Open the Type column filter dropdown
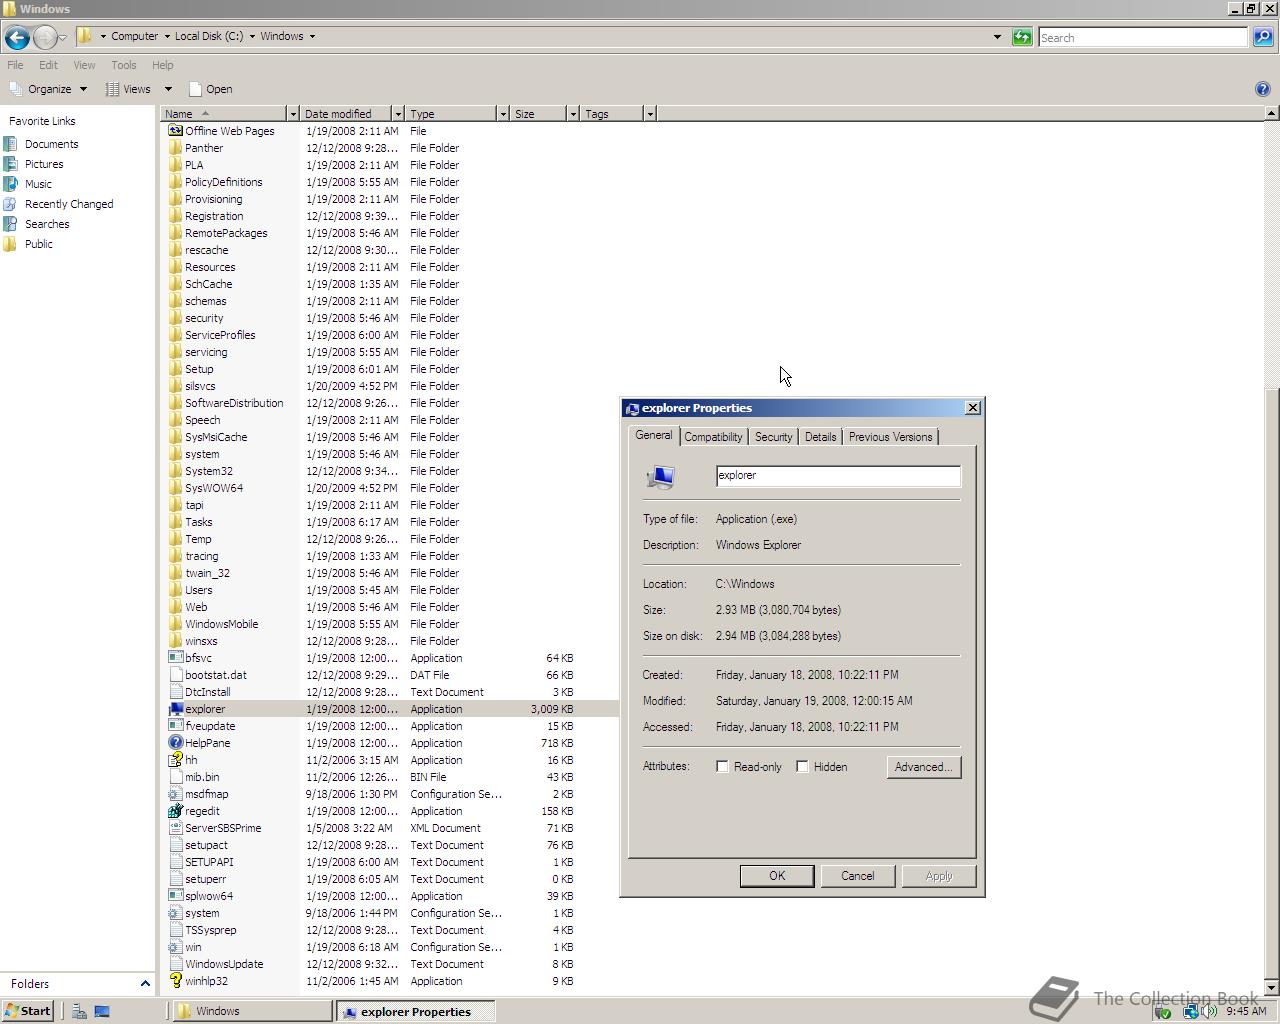This screenshot has height=1024, width=1280. point(503,114)
